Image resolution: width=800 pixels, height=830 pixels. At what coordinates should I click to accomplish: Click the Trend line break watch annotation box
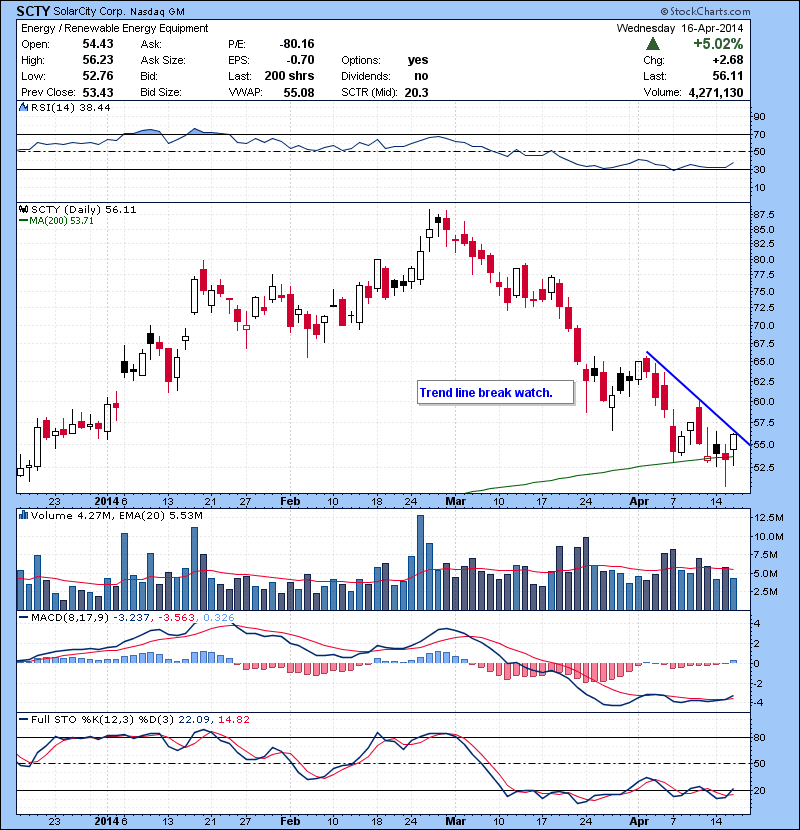(495, 393)
